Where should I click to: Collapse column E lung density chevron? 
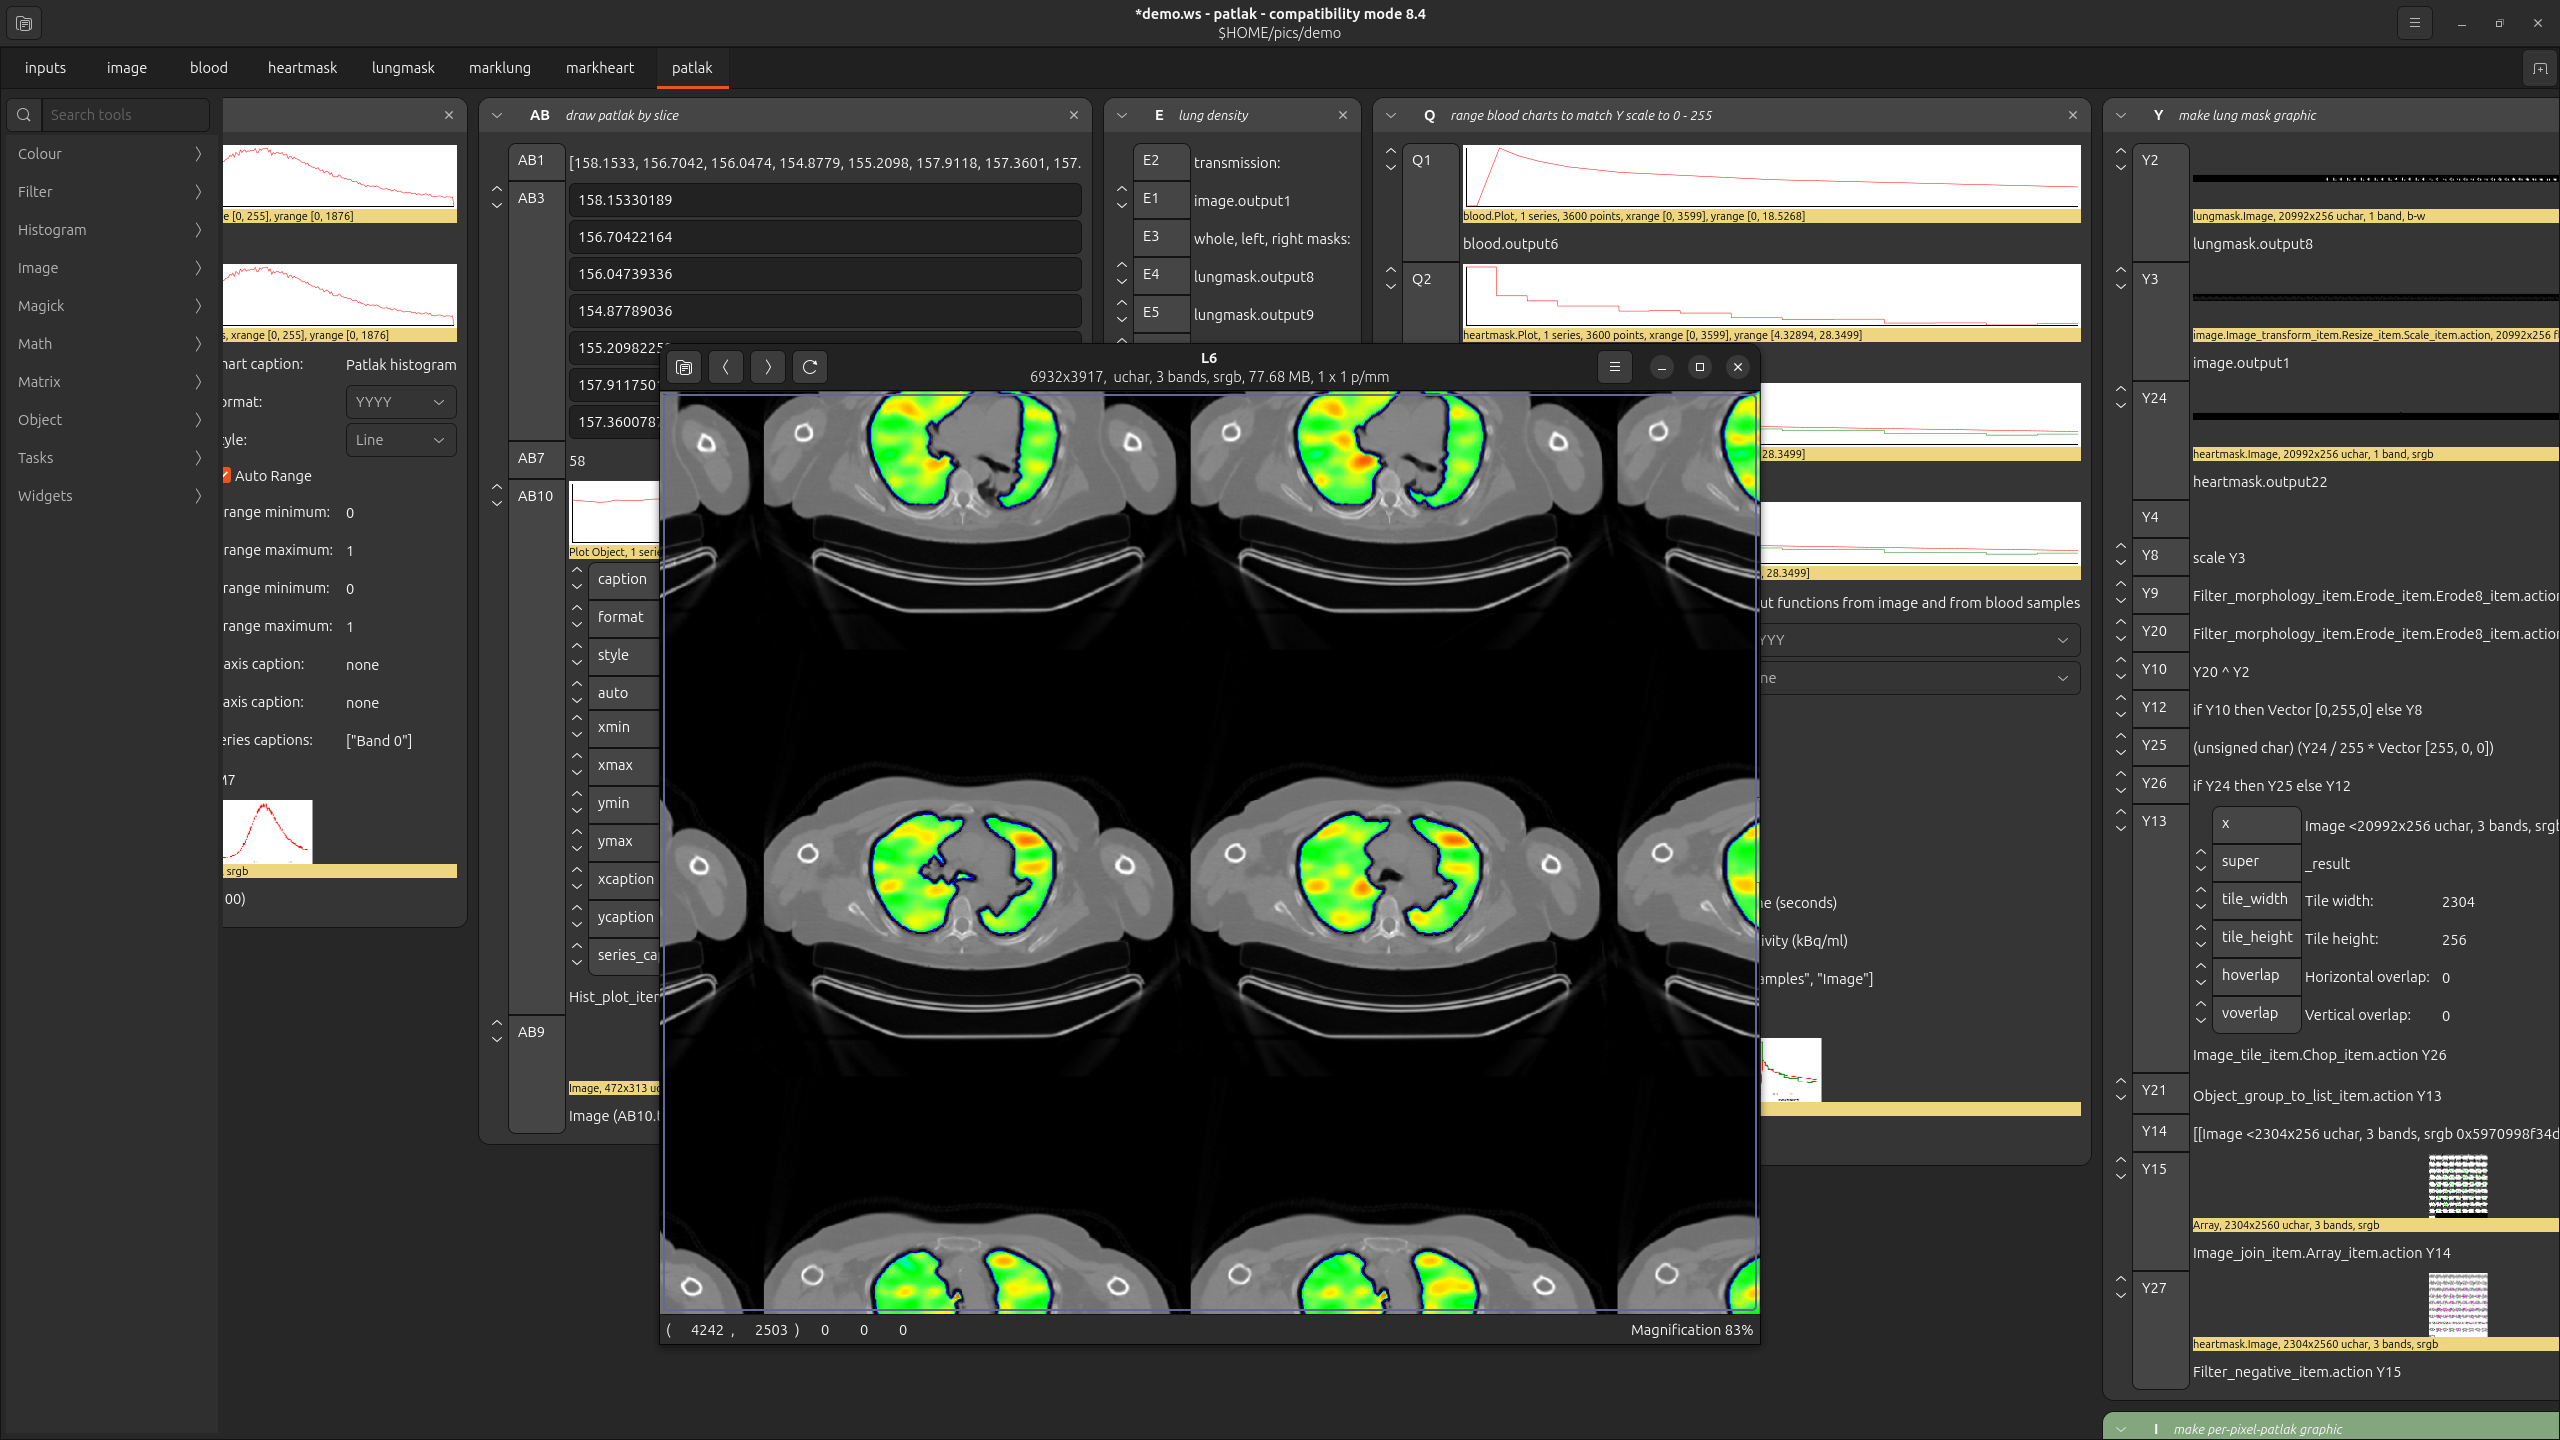(1122, 115)
